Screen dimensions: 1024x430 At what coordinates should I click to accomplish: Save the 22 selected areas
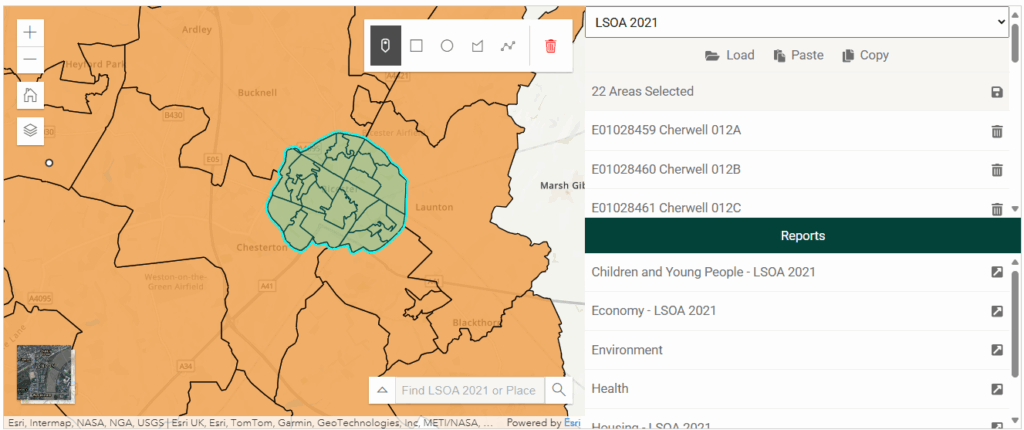[996, 92]
